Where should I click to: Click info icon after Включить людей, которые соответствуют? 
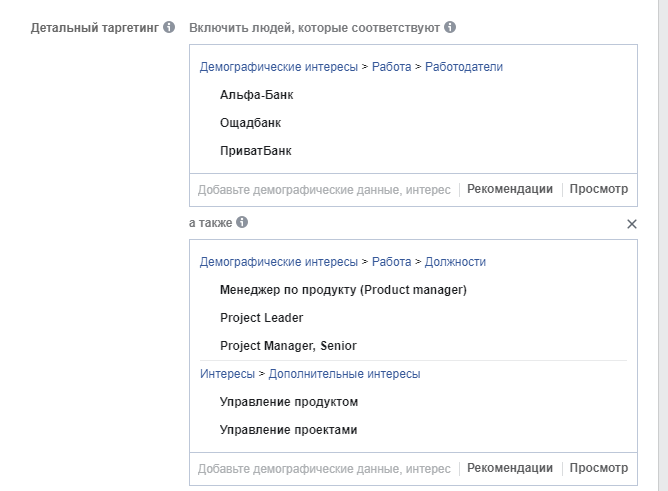(450, 27)
